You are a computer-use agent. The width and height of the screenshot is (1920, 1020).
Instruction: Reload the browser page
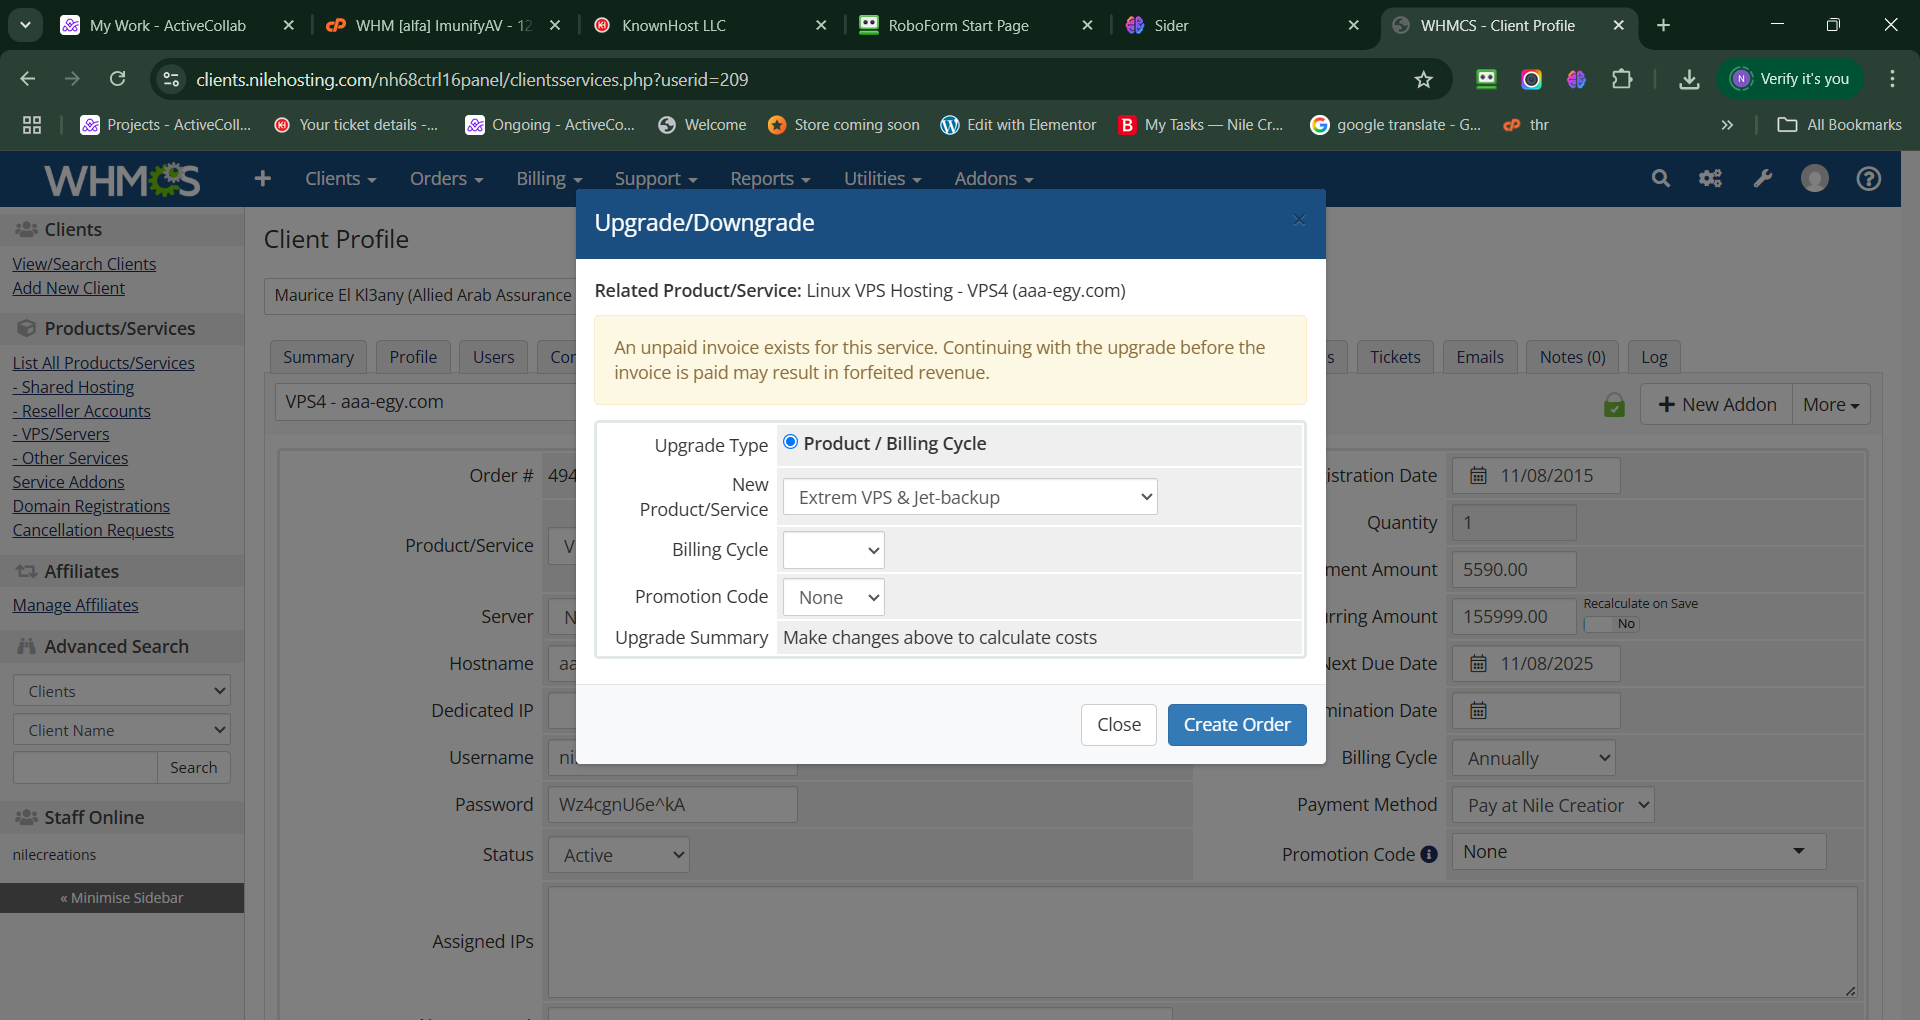[118, 79]
